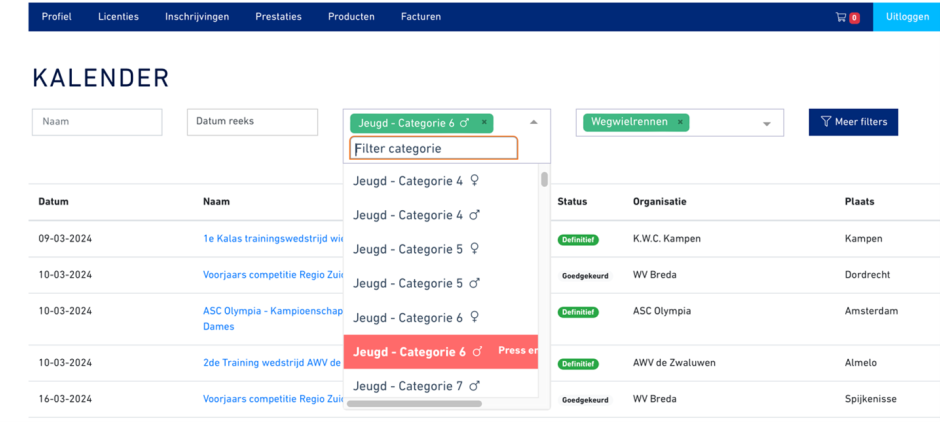Click the Filter categorie search box
Viewport: 940px width, 422px height.
point(433,149)
